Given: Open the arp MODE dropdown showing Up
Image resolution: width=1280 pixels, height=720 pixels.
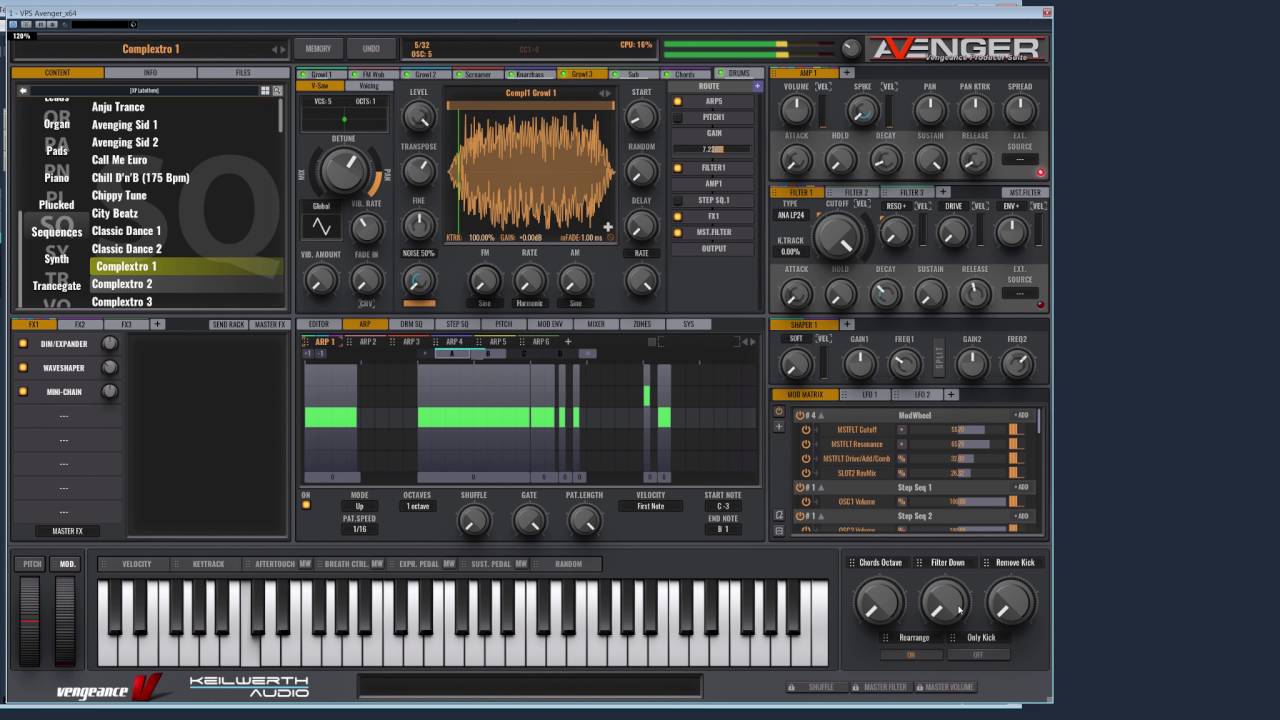Looking at the screenshot, I should pyautogui.click(x=359, y=506).
